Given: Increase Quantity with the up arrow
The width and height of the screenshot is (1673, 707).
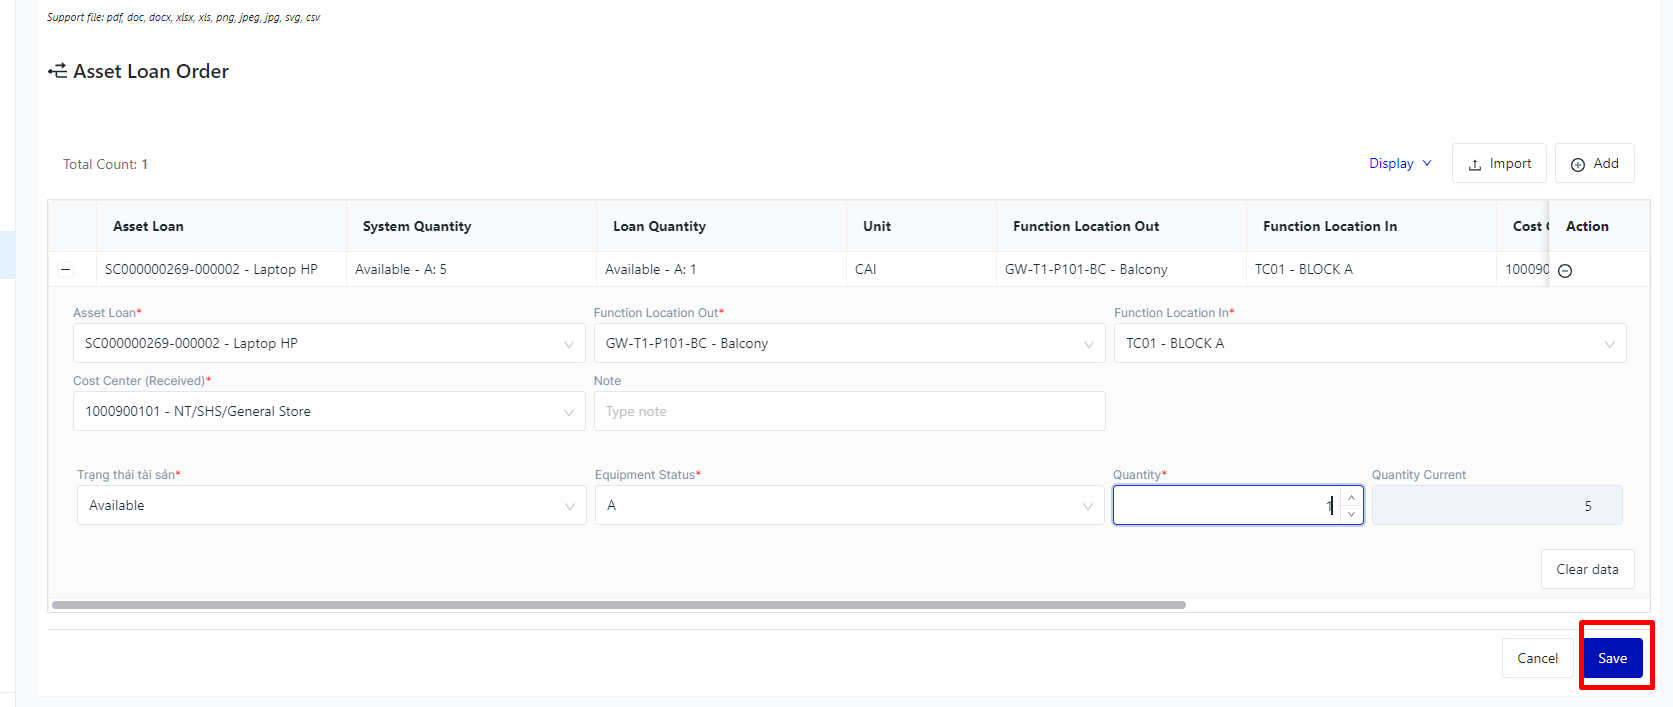Looking at the screenshot, I should [x=1351, y=497].
